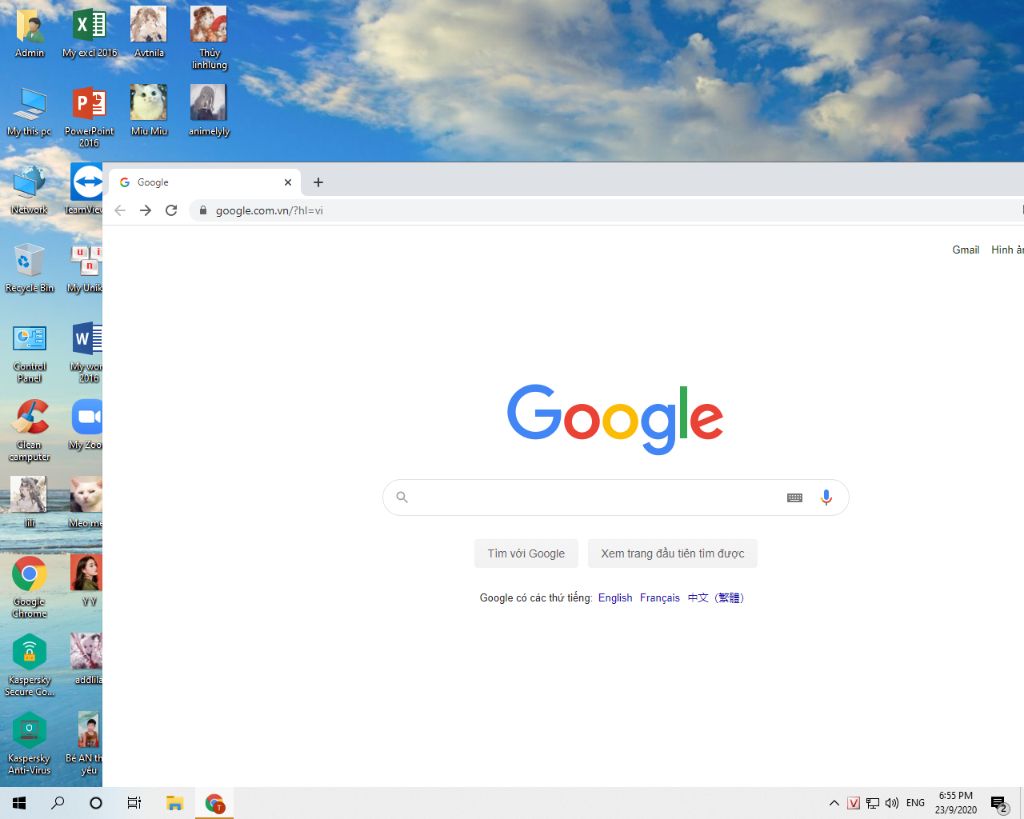
Task: Go forward in Chrome history
Action: [x=146, y=210]
